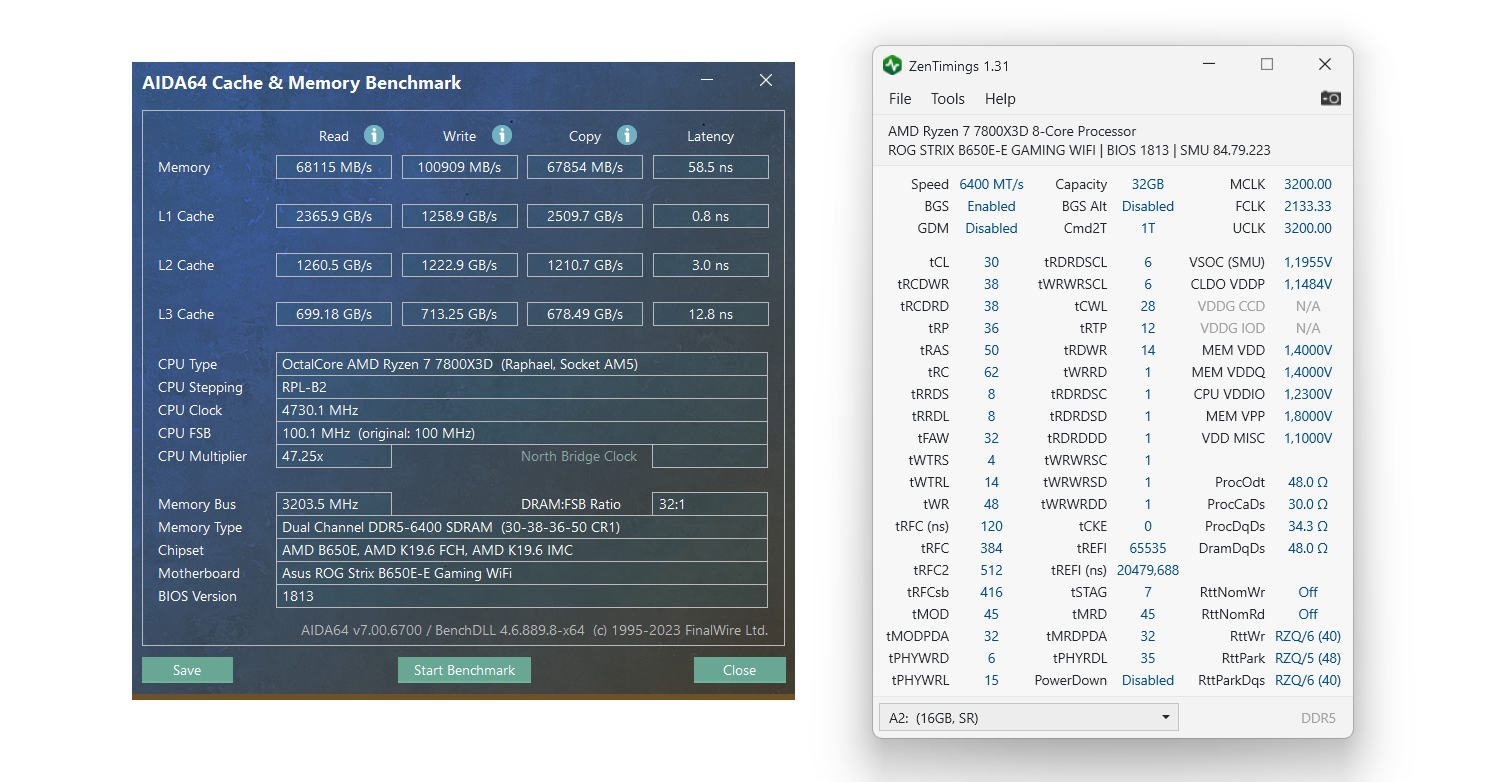This screenshot has width=1492, height=782.
Task: Click the CLDO VDDP value 1,1484V
Action: (x=1308, y=284)
